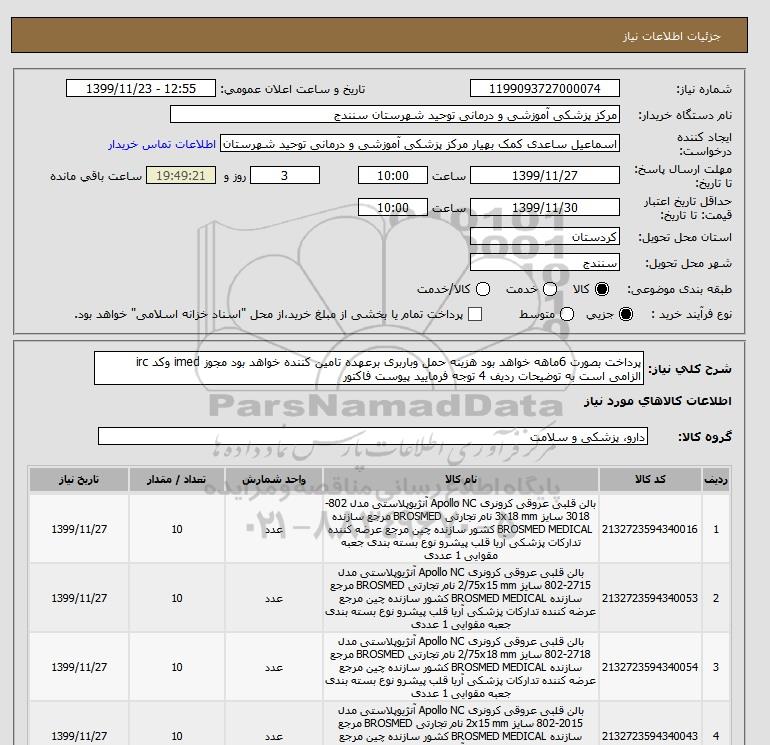Select the کالا/خدمت radio button

pos(483,289)
